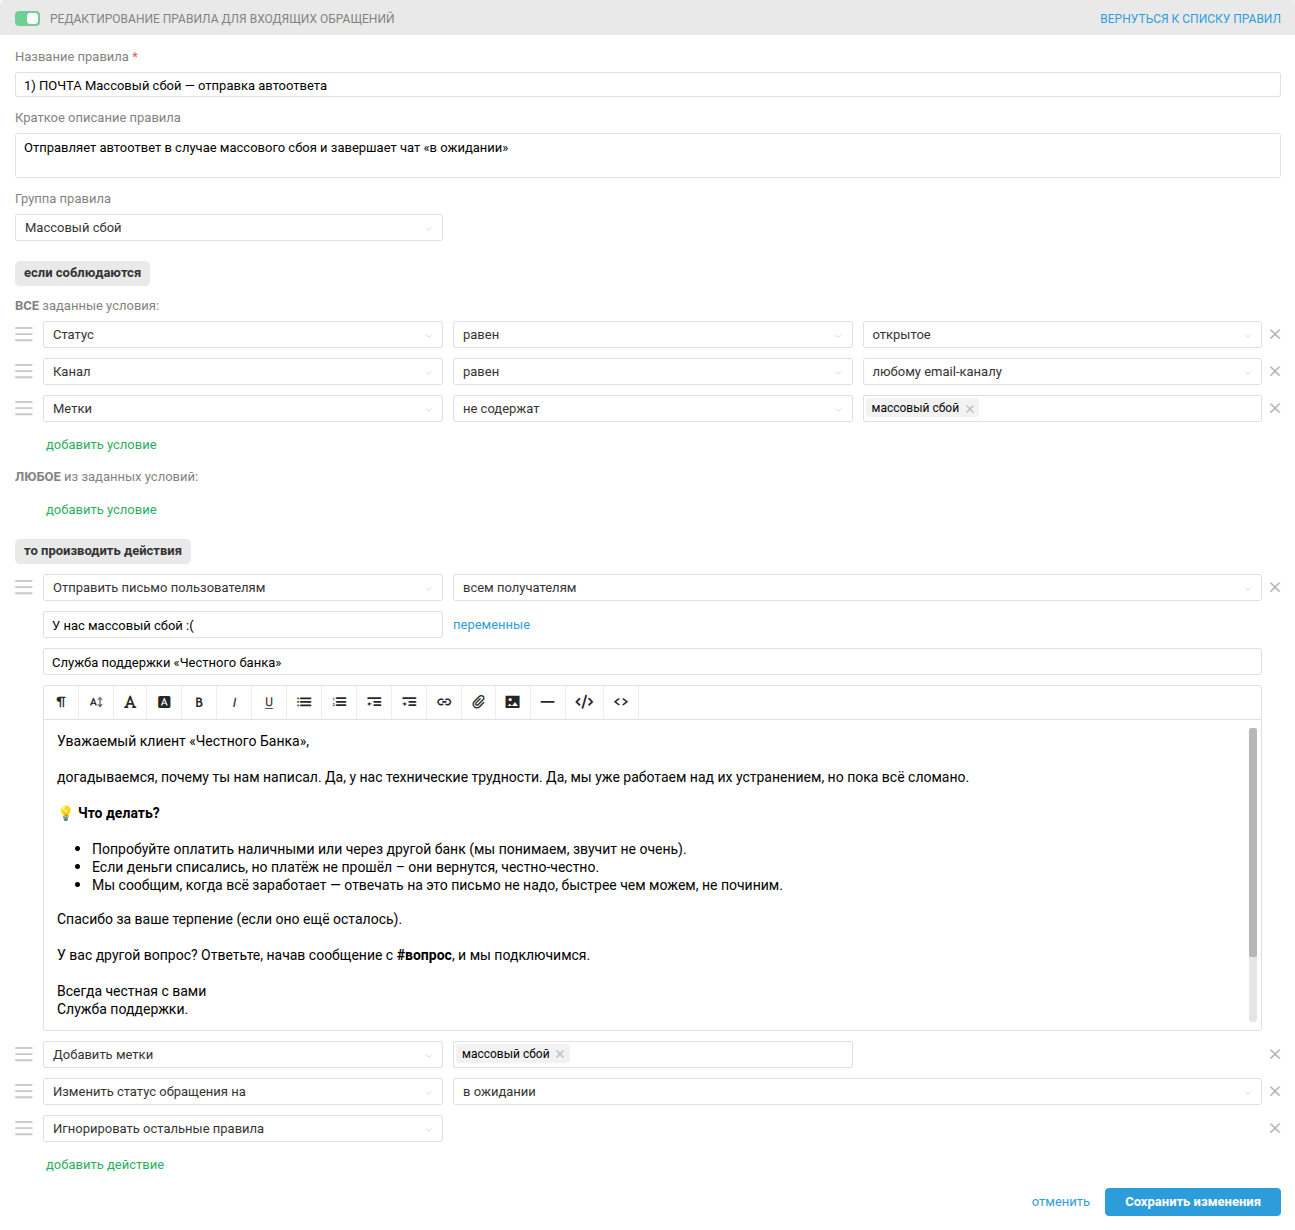Open the paragraph format tool

click(61, 702)
